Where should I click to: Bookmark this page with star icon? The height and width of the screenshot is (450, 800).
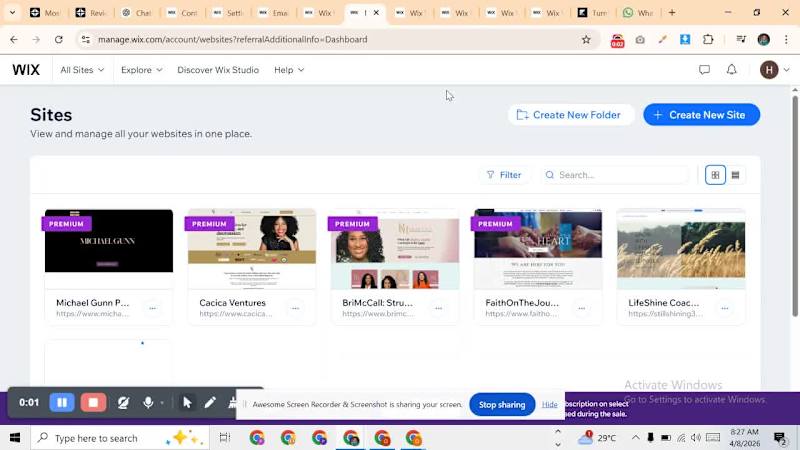click(586, 39)
